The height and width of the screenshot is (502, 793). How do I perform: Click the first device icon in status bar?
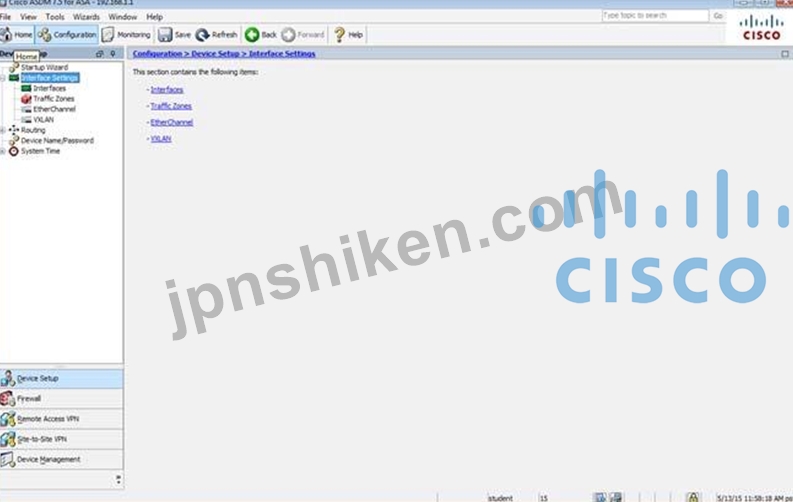(600, 497)
